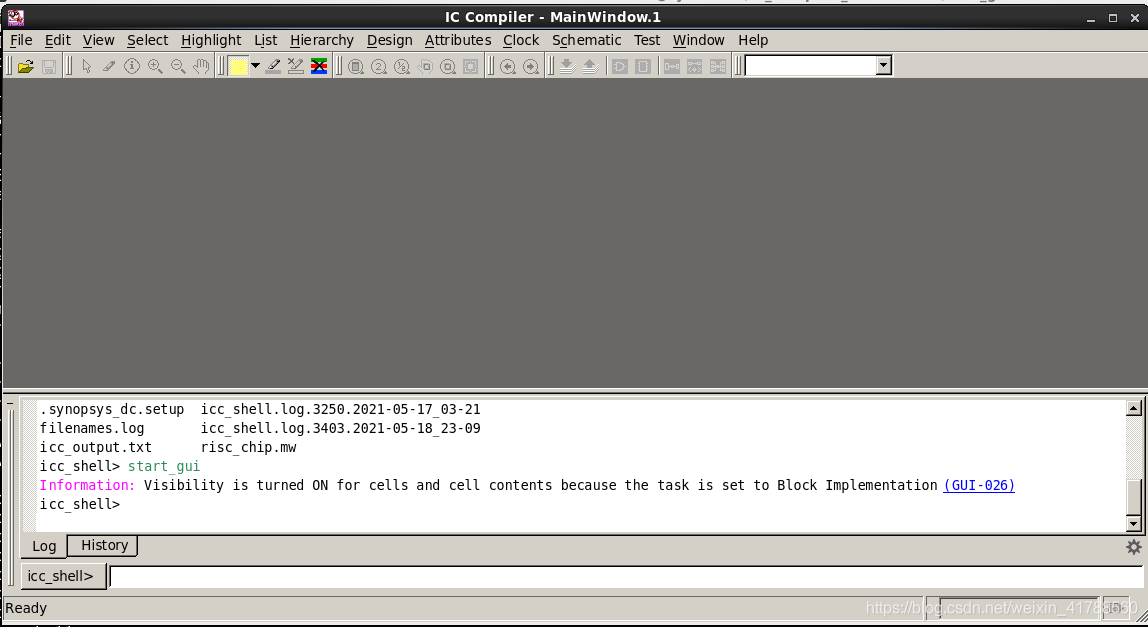Focus the icc_shell command input field
Screen dimensions: 1148x627
pos(626,576)
